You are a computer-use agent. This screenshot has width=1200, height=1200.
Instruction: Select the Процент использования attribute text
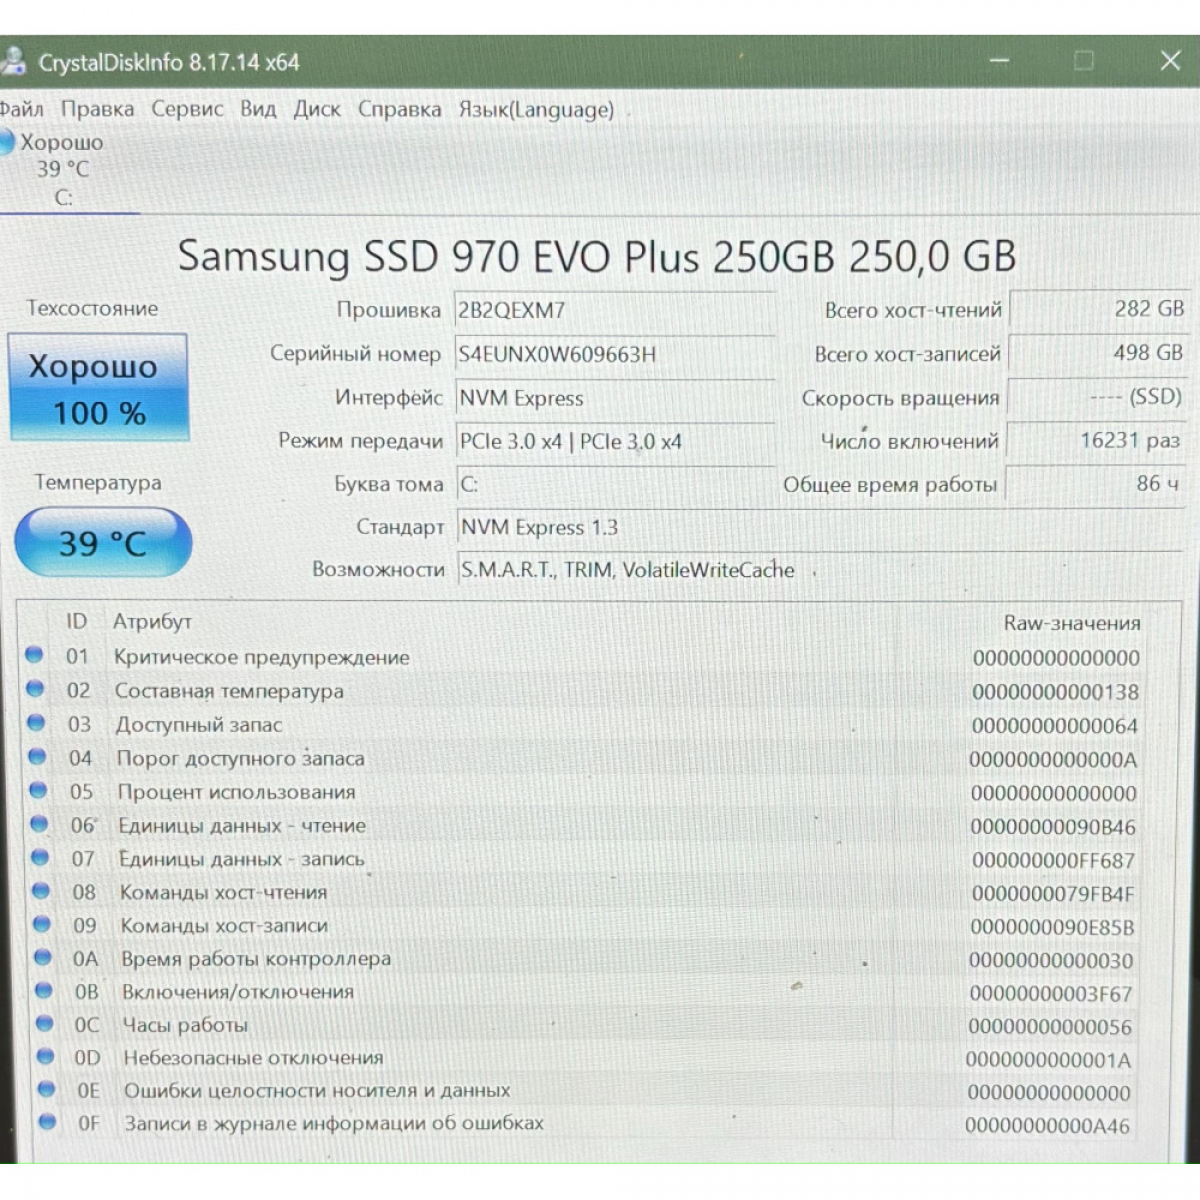click(x=237, y=792)
